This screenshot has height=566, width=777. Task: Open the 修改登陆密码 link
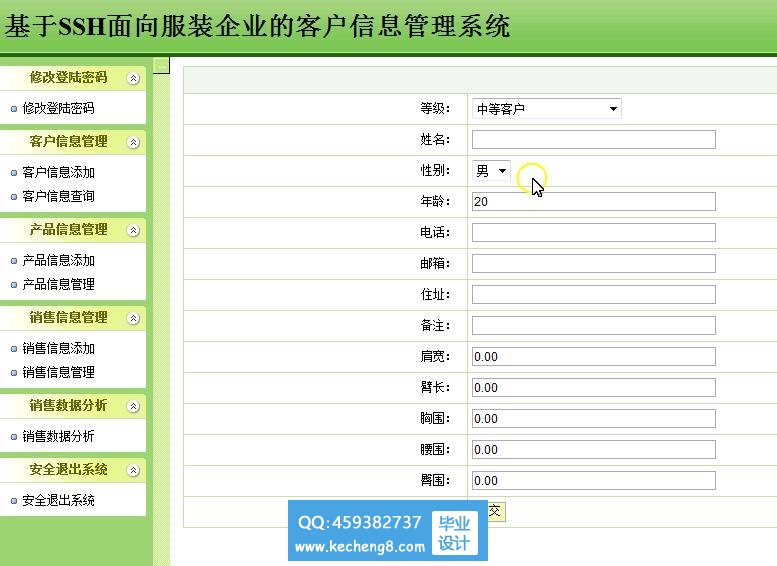(58, 108)
